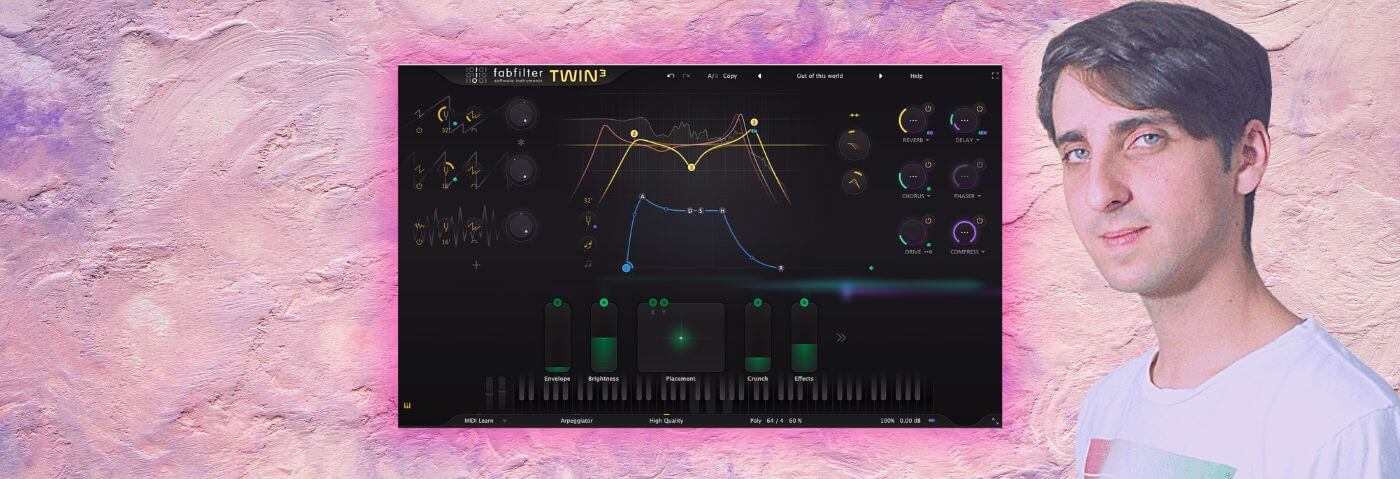This screenshot has height=479, width=1400.
Task: Click the 60 % value in bottom bar
Action: click(x=796, y=421)
